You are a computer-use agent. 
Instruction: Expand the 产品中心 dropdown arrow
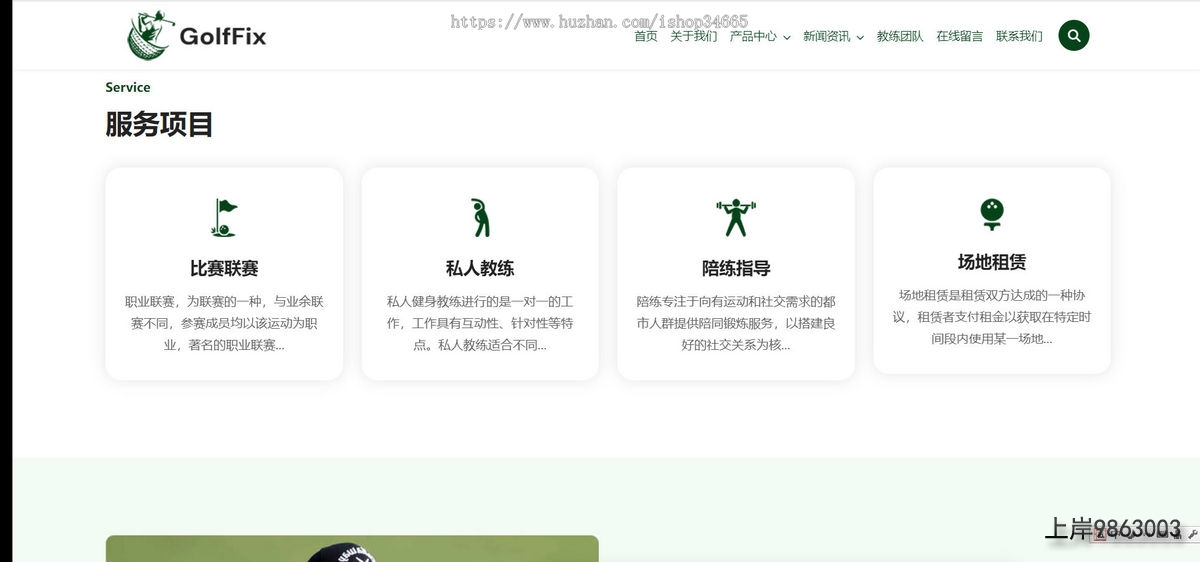click(x=787, y=38)
